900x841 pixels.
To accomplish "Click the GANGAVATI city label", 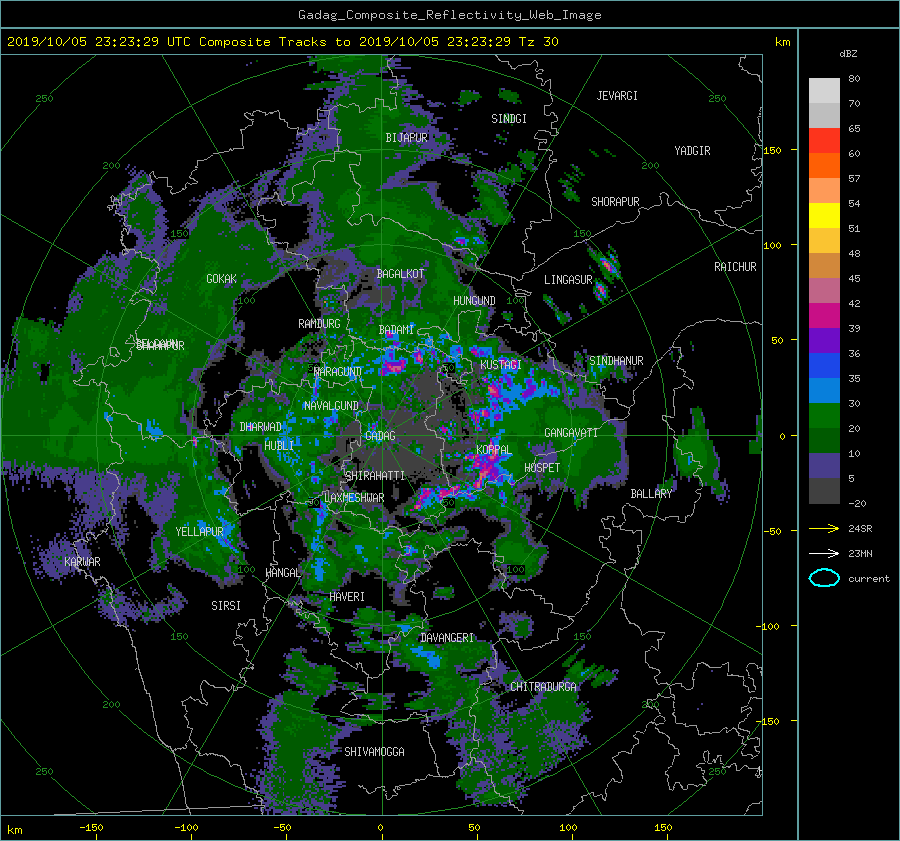I will (x=571, y=433).
